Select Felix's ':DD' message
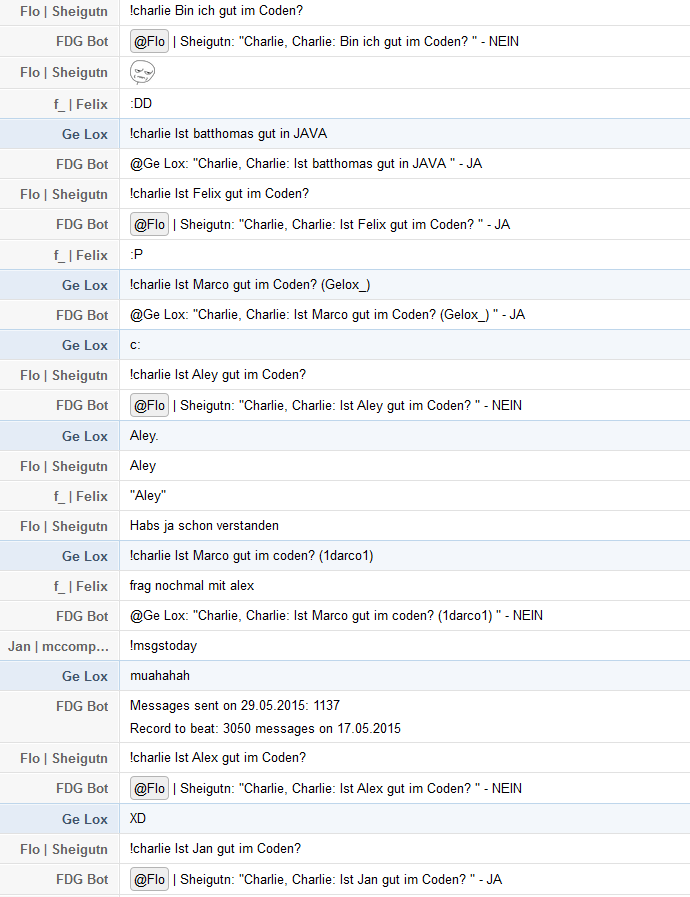This screenshot has width=690, height=897. pyautogui.click(x=141, y=104)
